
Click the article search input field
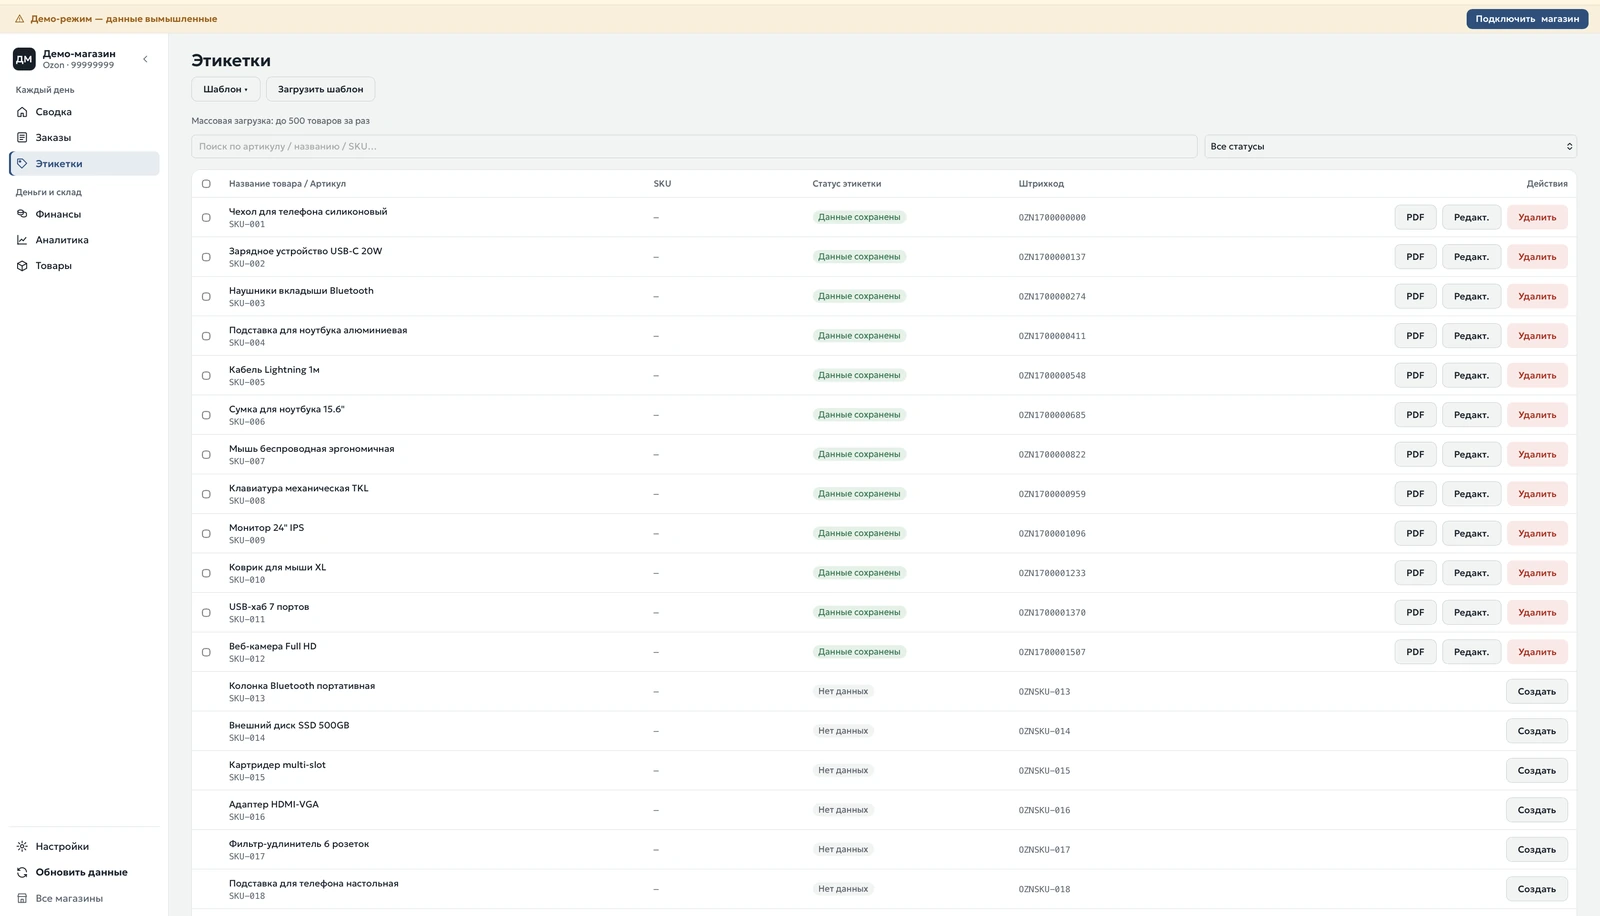click(694, 146)
